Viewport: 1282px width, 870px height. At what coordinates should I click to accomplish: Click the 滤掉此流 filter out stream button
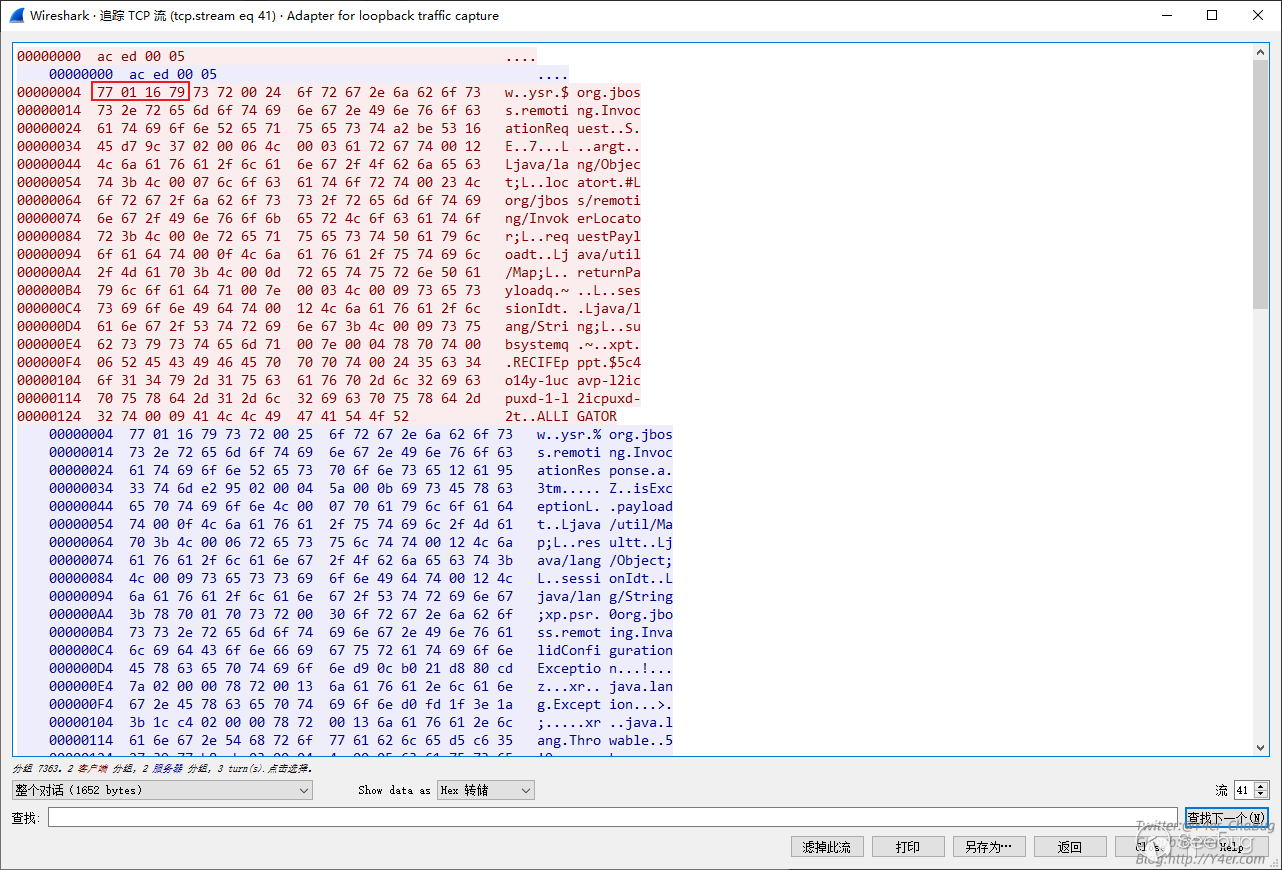coord(829,847)
